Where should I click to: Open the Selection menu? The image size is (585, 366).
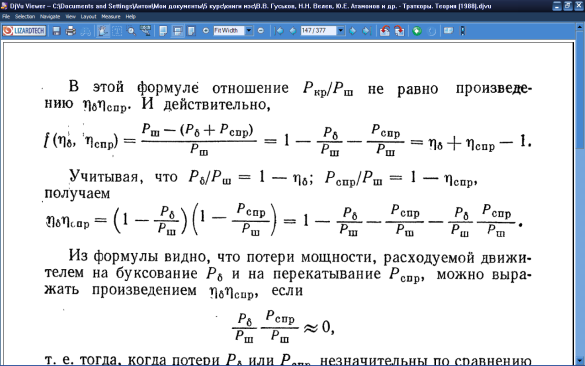click(25, 16)
